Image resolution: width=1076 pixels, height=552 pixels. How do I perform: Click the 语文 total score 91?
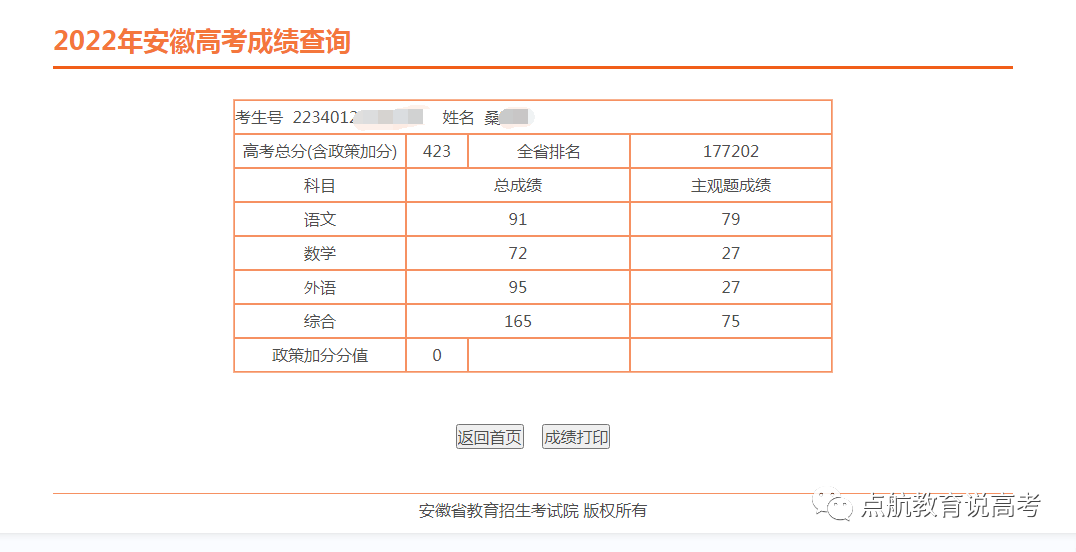(x=518, y=219)
